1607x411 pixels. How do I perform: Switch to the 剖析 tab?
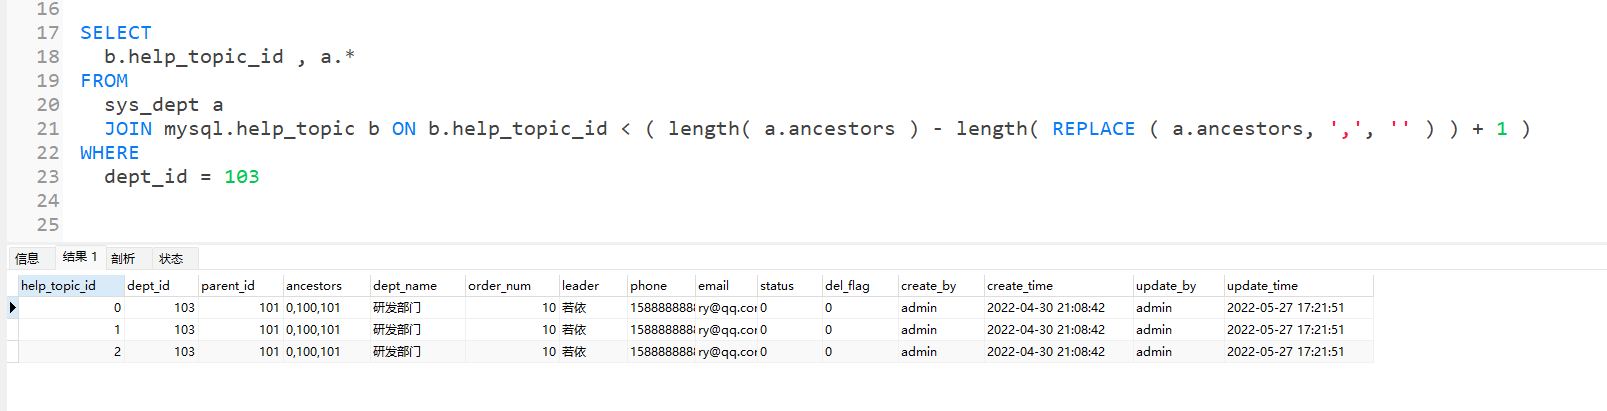(123, 259)
